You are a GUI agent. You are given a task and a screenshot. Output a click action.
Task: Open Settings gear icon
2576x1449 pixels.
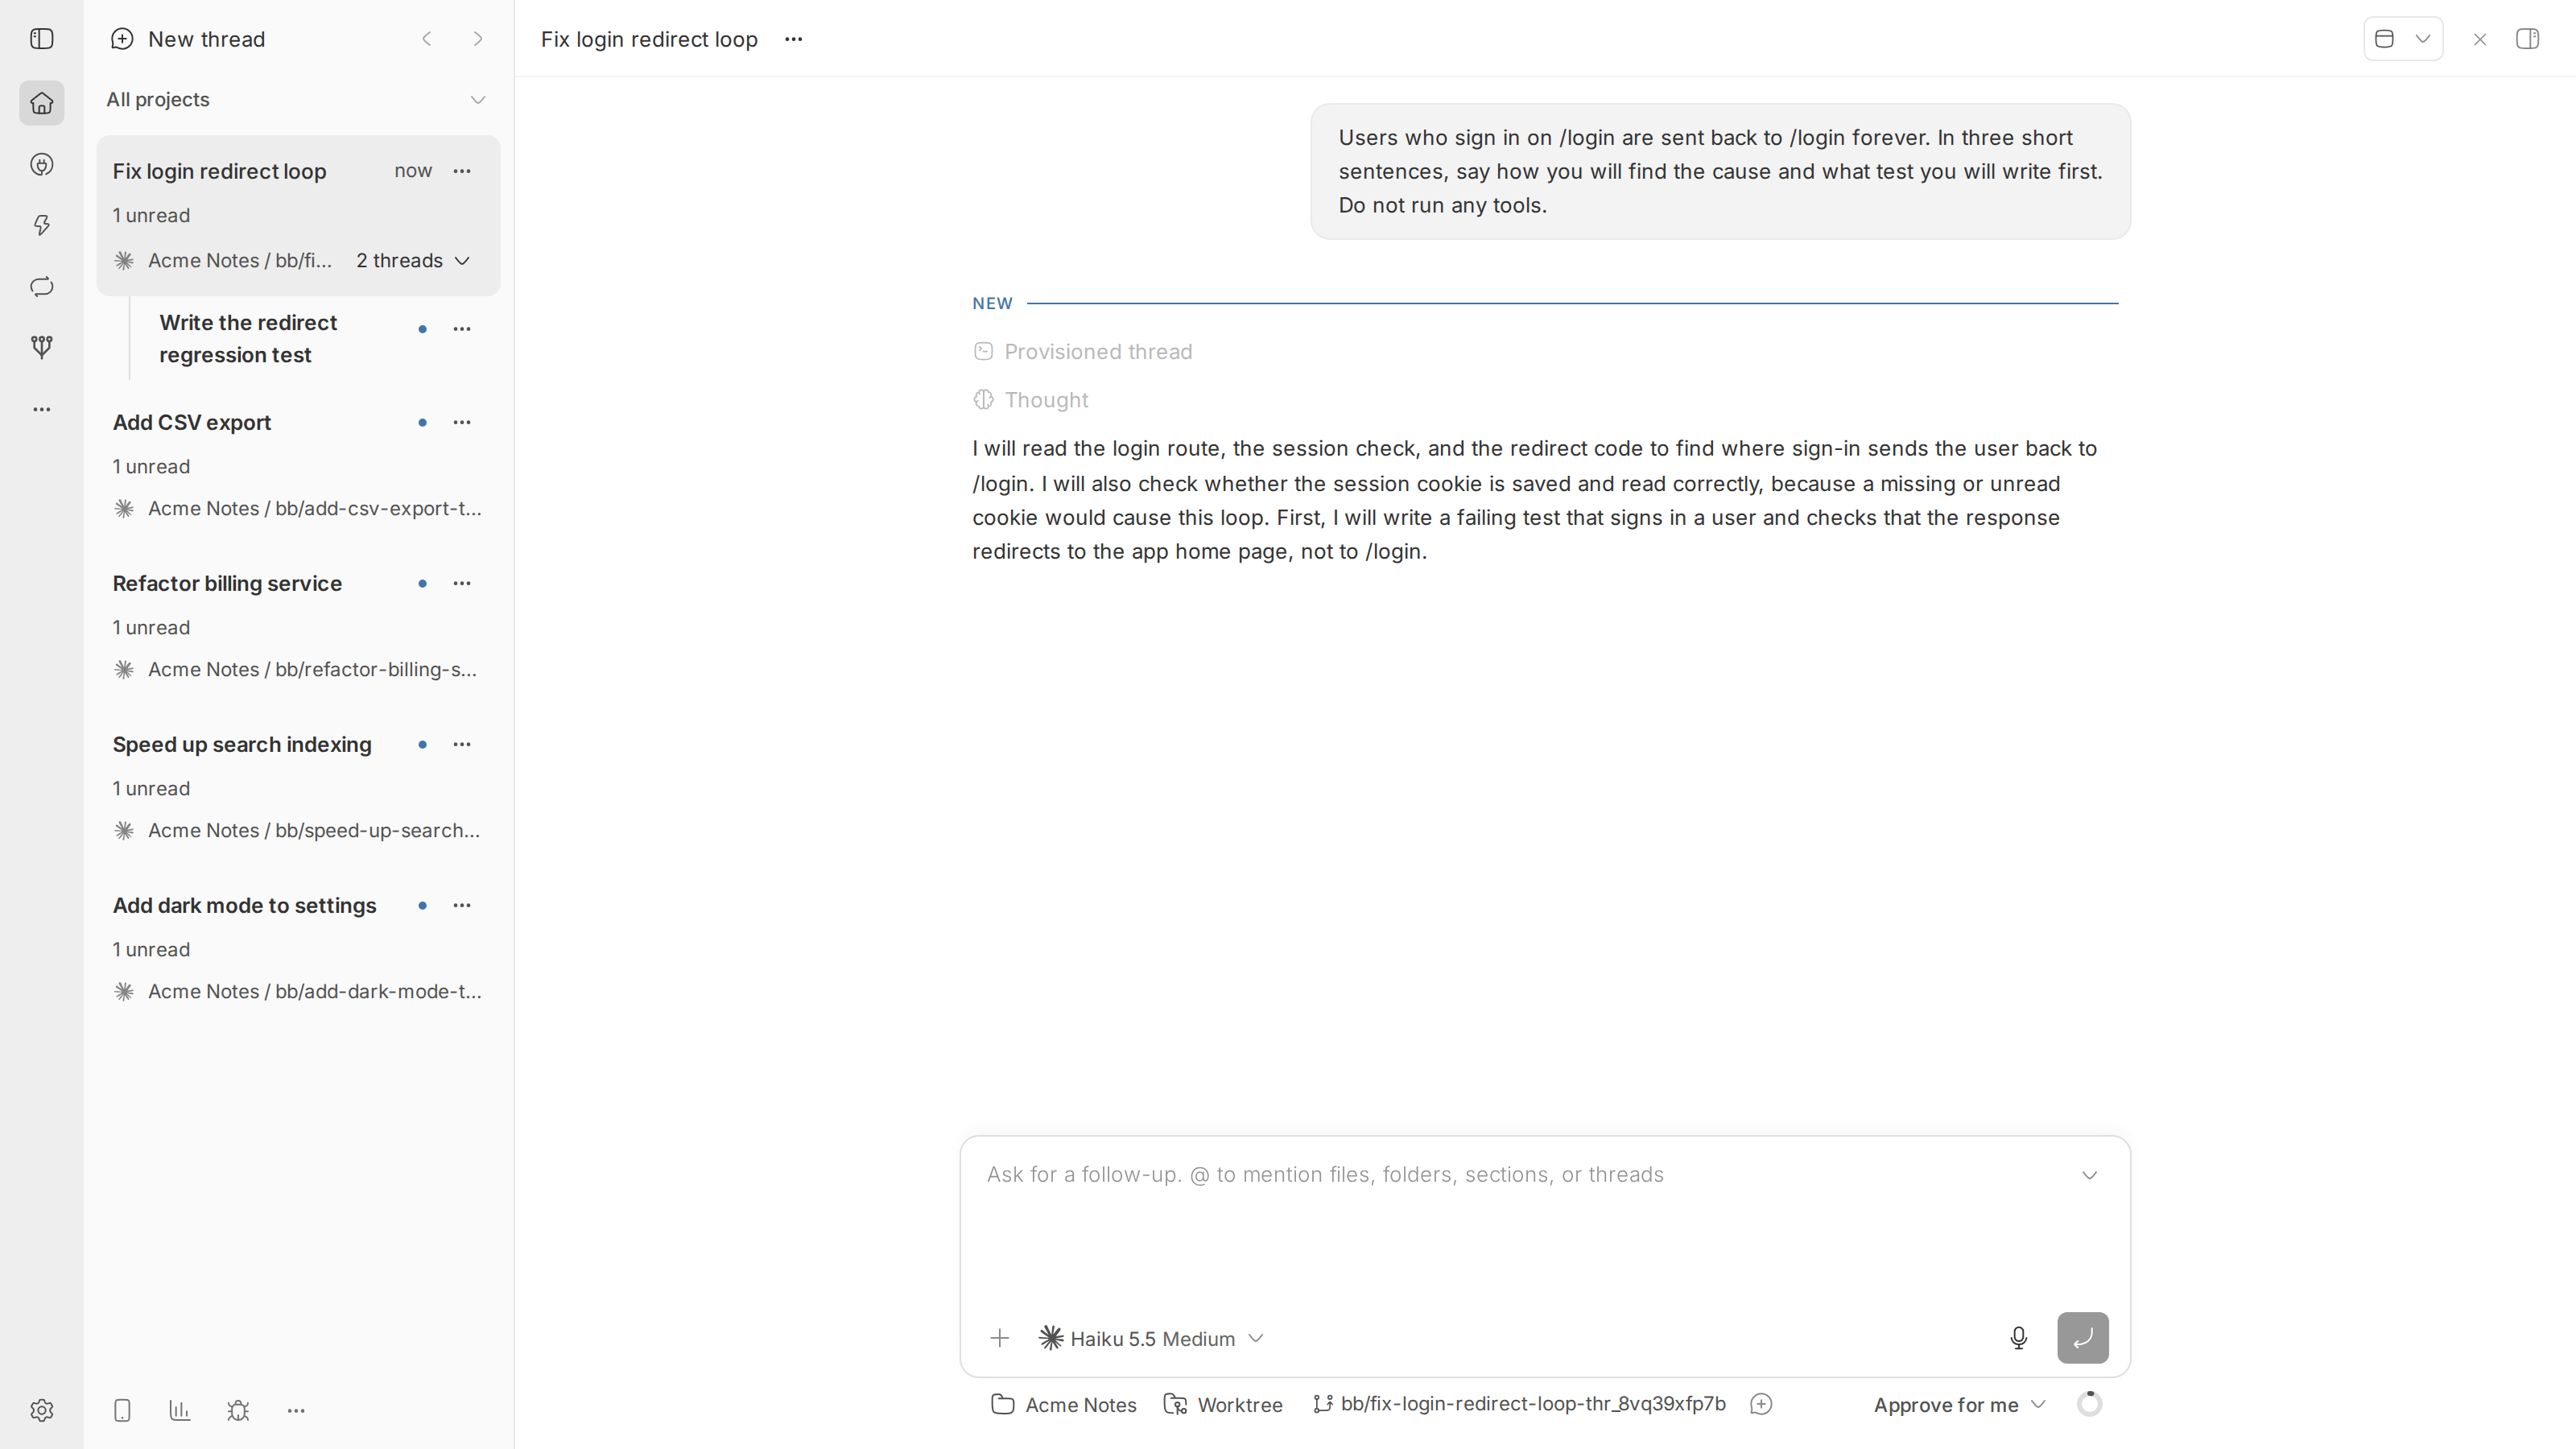[41, 1410]
